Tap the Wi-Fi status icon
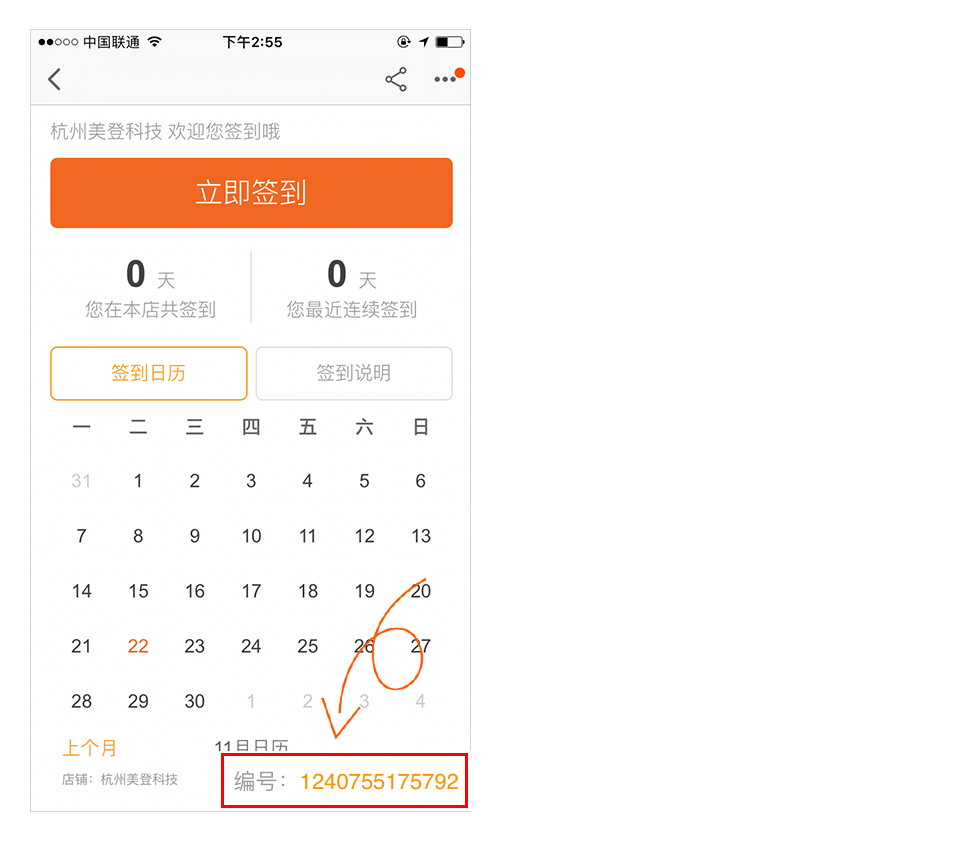This screenshot has width=960, height=841. point(155,42)
